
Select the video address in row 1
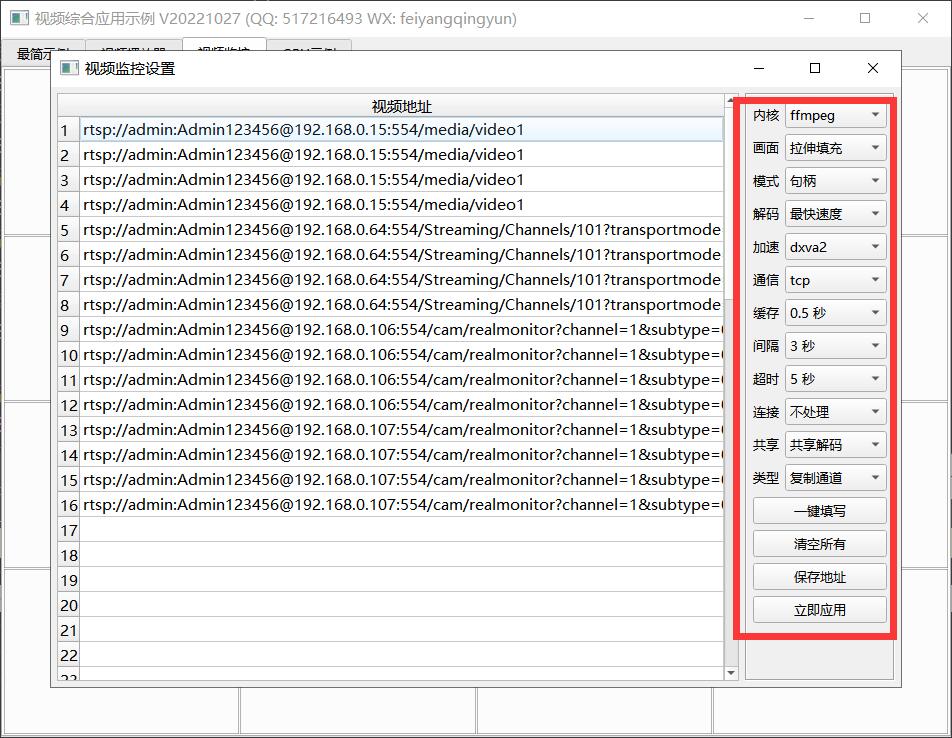pos(400,130)
